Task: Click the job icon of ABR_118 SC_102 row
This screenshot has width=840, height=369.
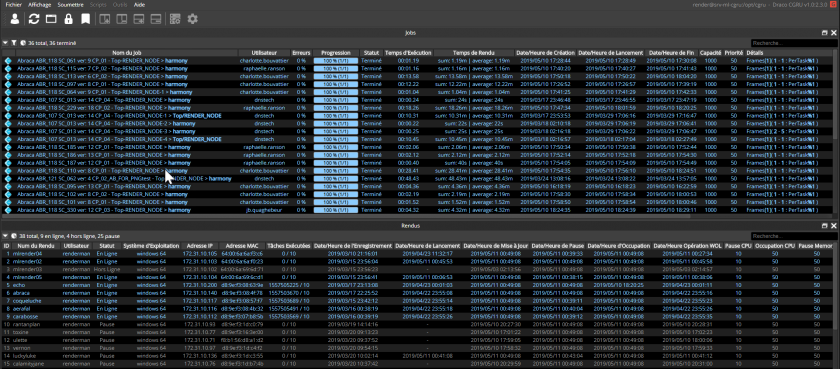Action: tap(8, 194)
